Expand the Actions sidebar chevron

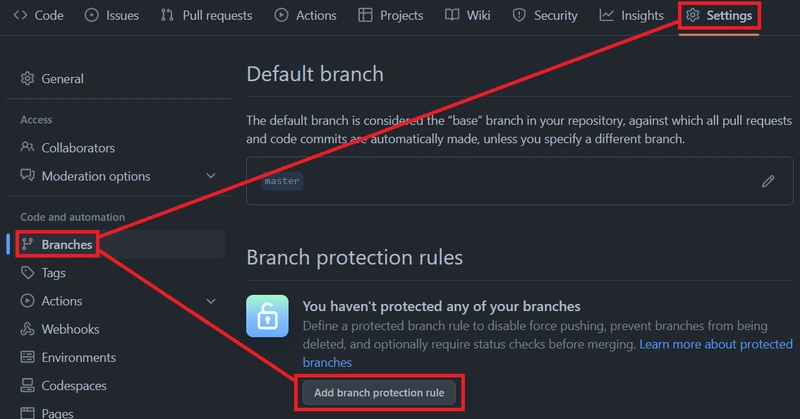[x=211, y=301]
